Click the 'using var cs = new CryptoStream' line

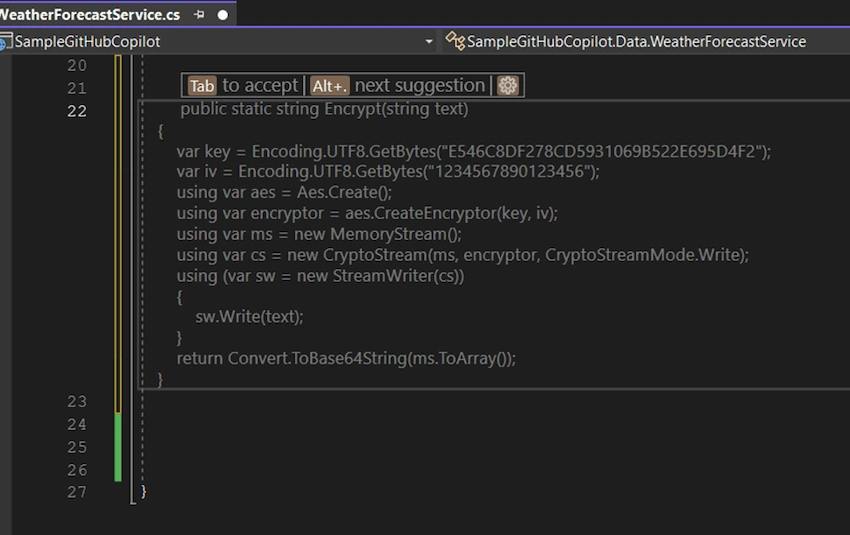(x=462, y=255)
